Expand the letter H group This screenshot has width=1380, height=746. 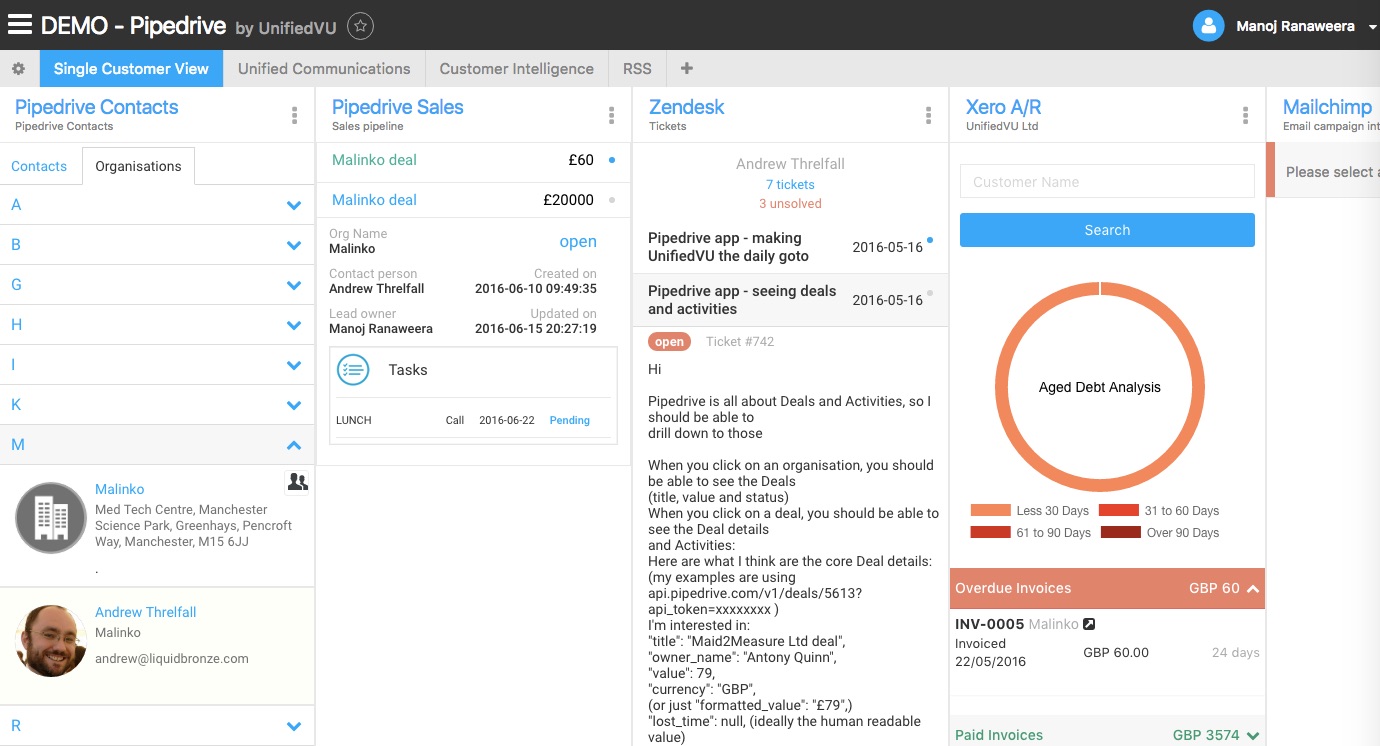pyautogui.click(x=157, y=325)
